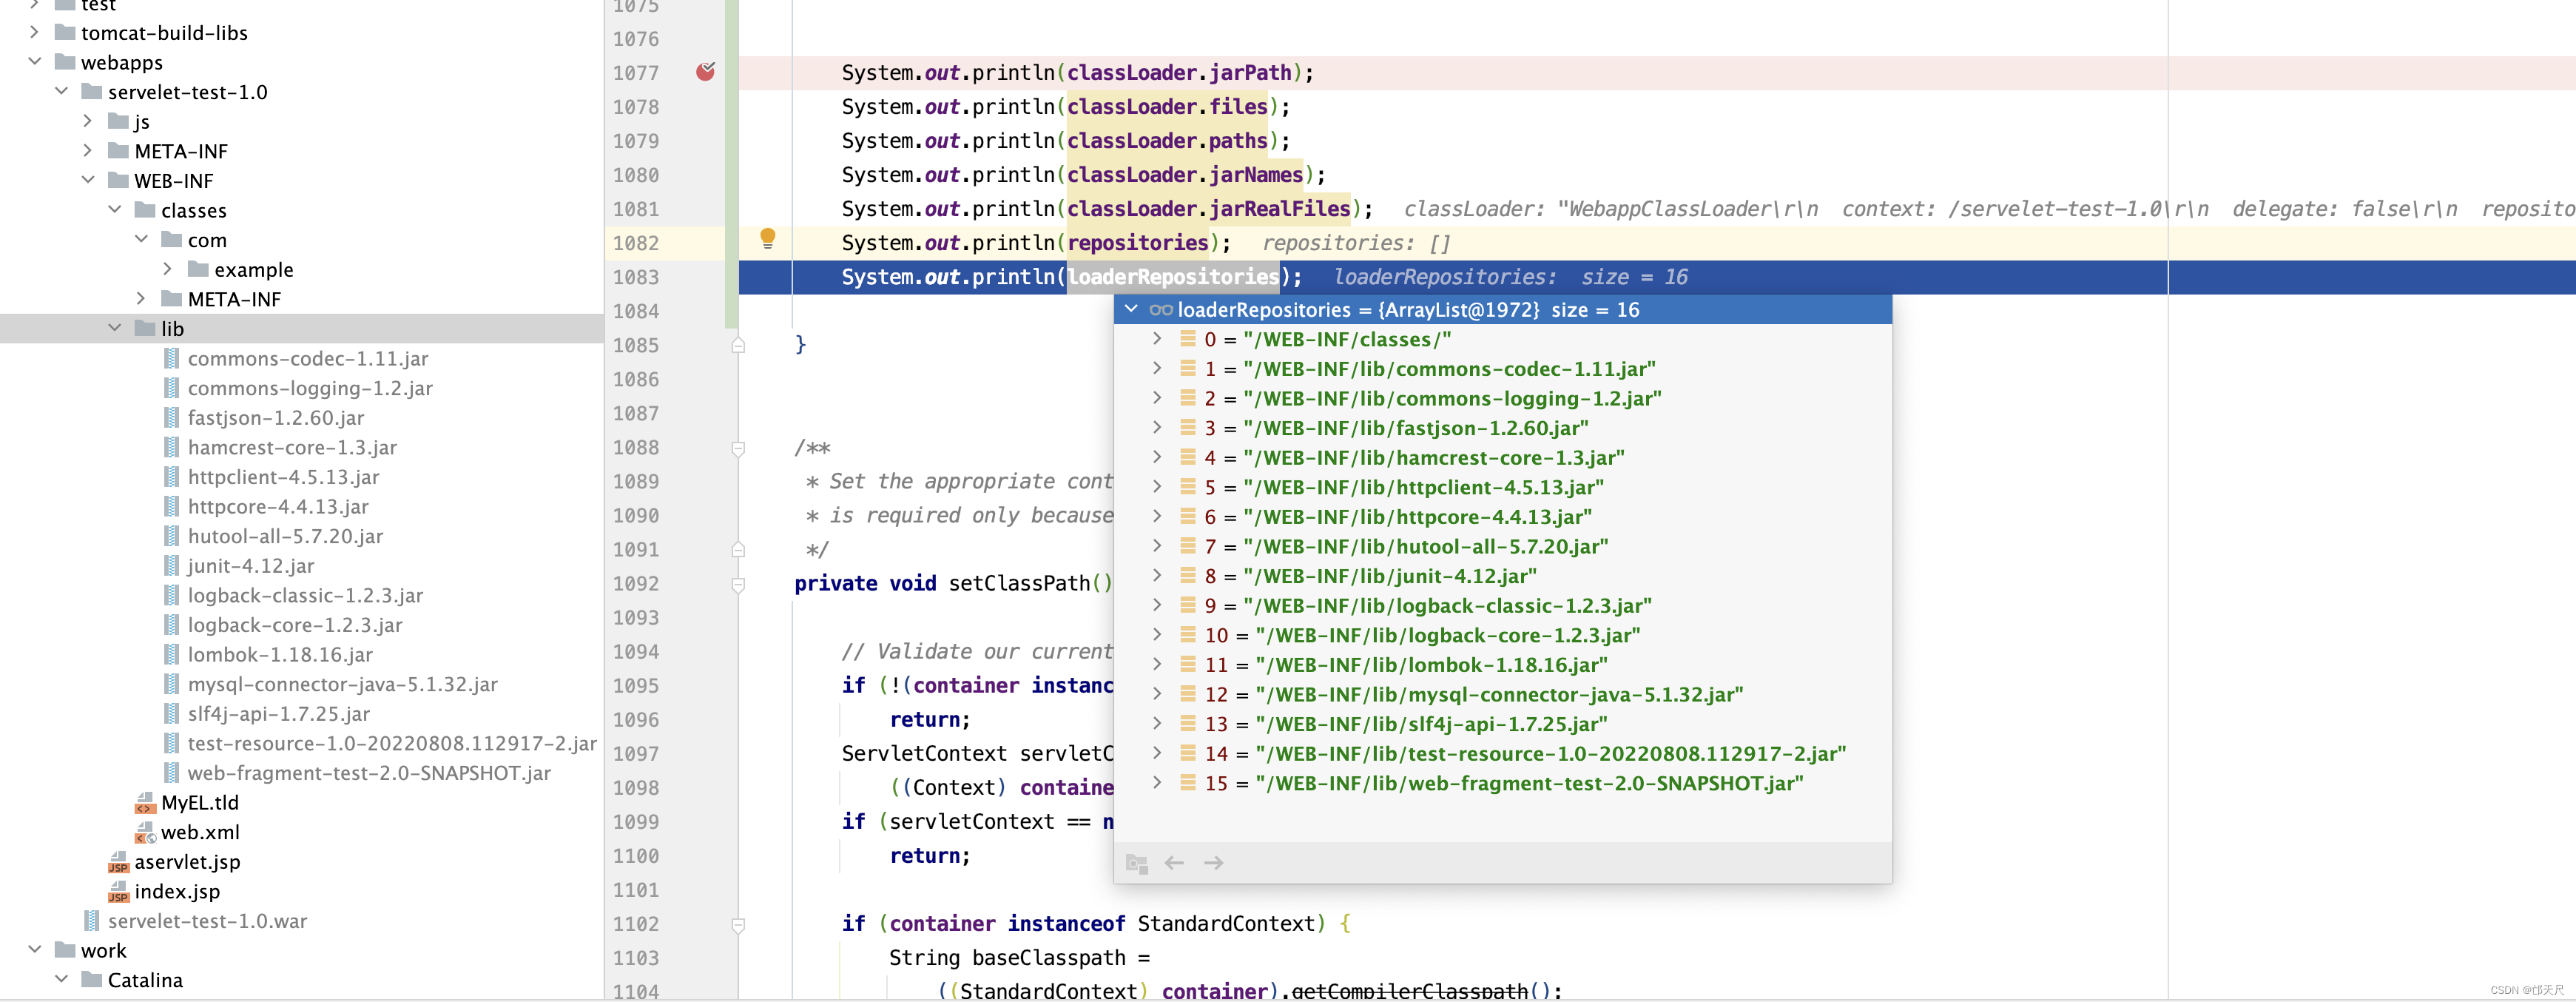Click the loaderRepositories variable on line 1083
Image resolution: width=2576 pixels, height=1002 pixels.
coord(1172,277)
